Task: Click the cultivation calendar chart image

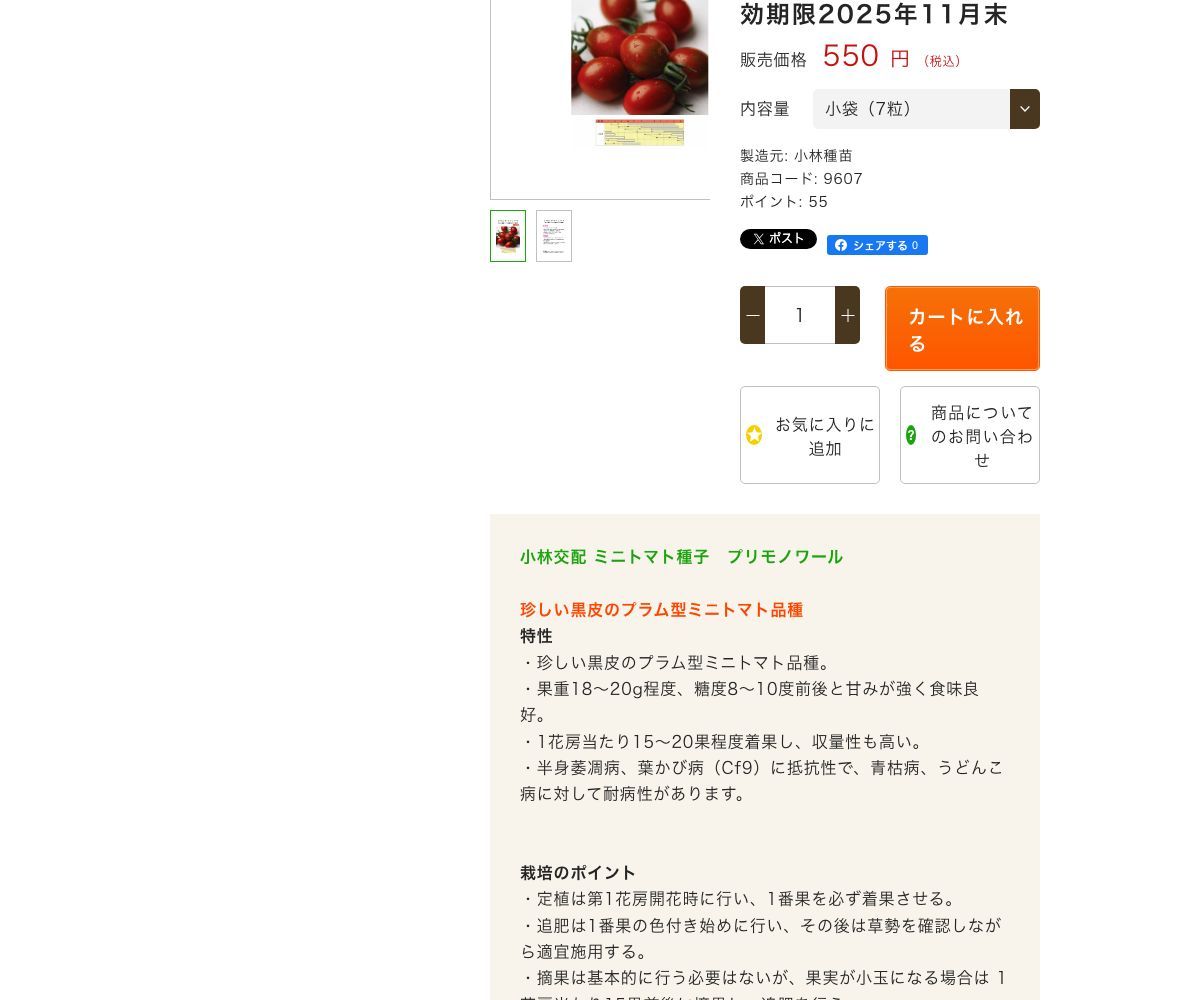Action: click(x=640, y=132)
